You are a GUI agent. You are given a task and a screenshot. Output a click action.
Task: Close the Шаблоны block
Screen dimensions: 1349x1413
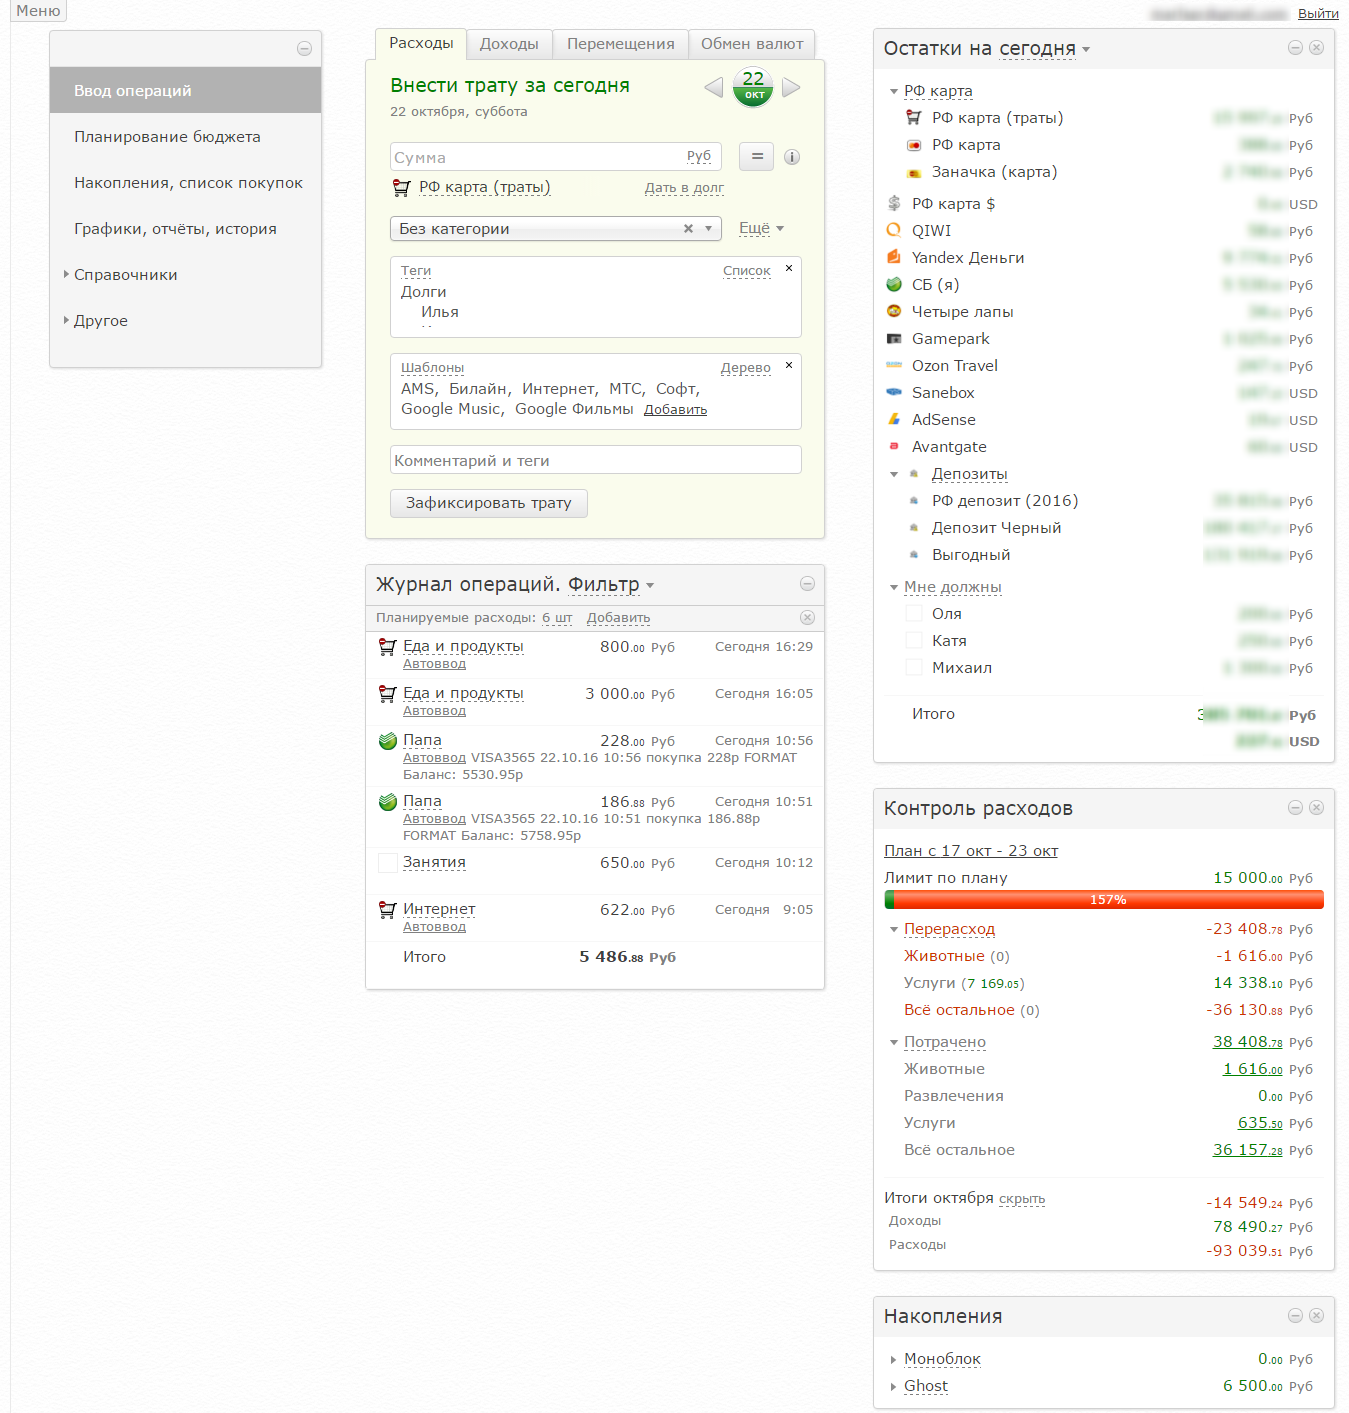(789, 365)
